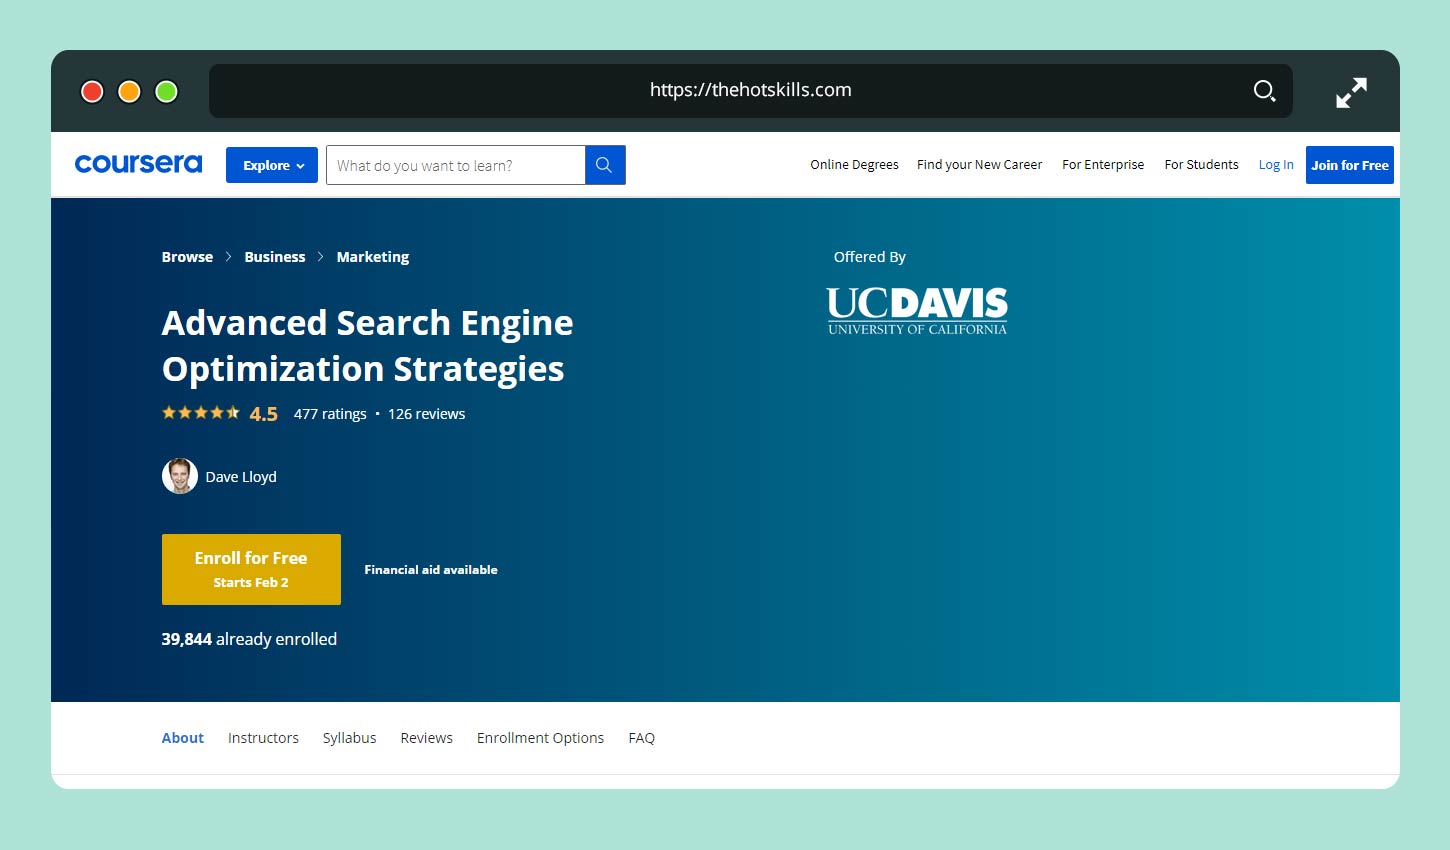Click the Coursera logo
This screenshot has height=850, width=1450.
pos(138,164)
